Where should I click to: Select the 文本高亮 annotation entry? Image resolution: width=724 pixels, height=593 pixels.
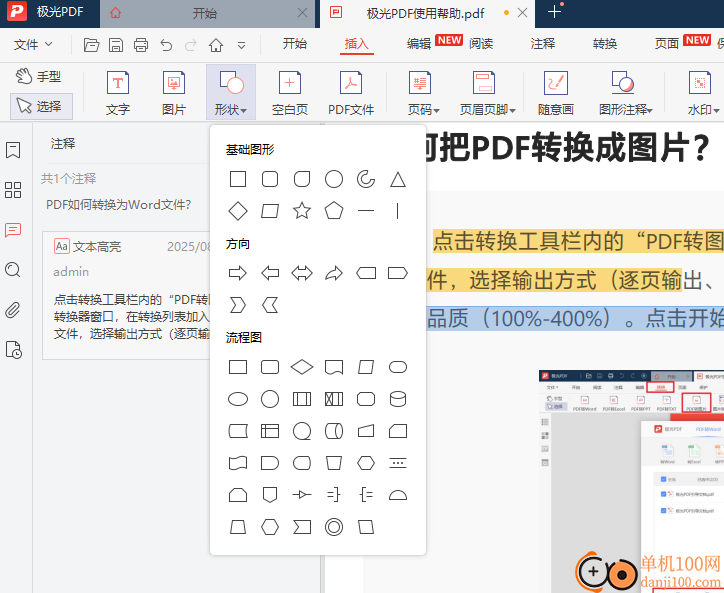click(x=127, y=296)
